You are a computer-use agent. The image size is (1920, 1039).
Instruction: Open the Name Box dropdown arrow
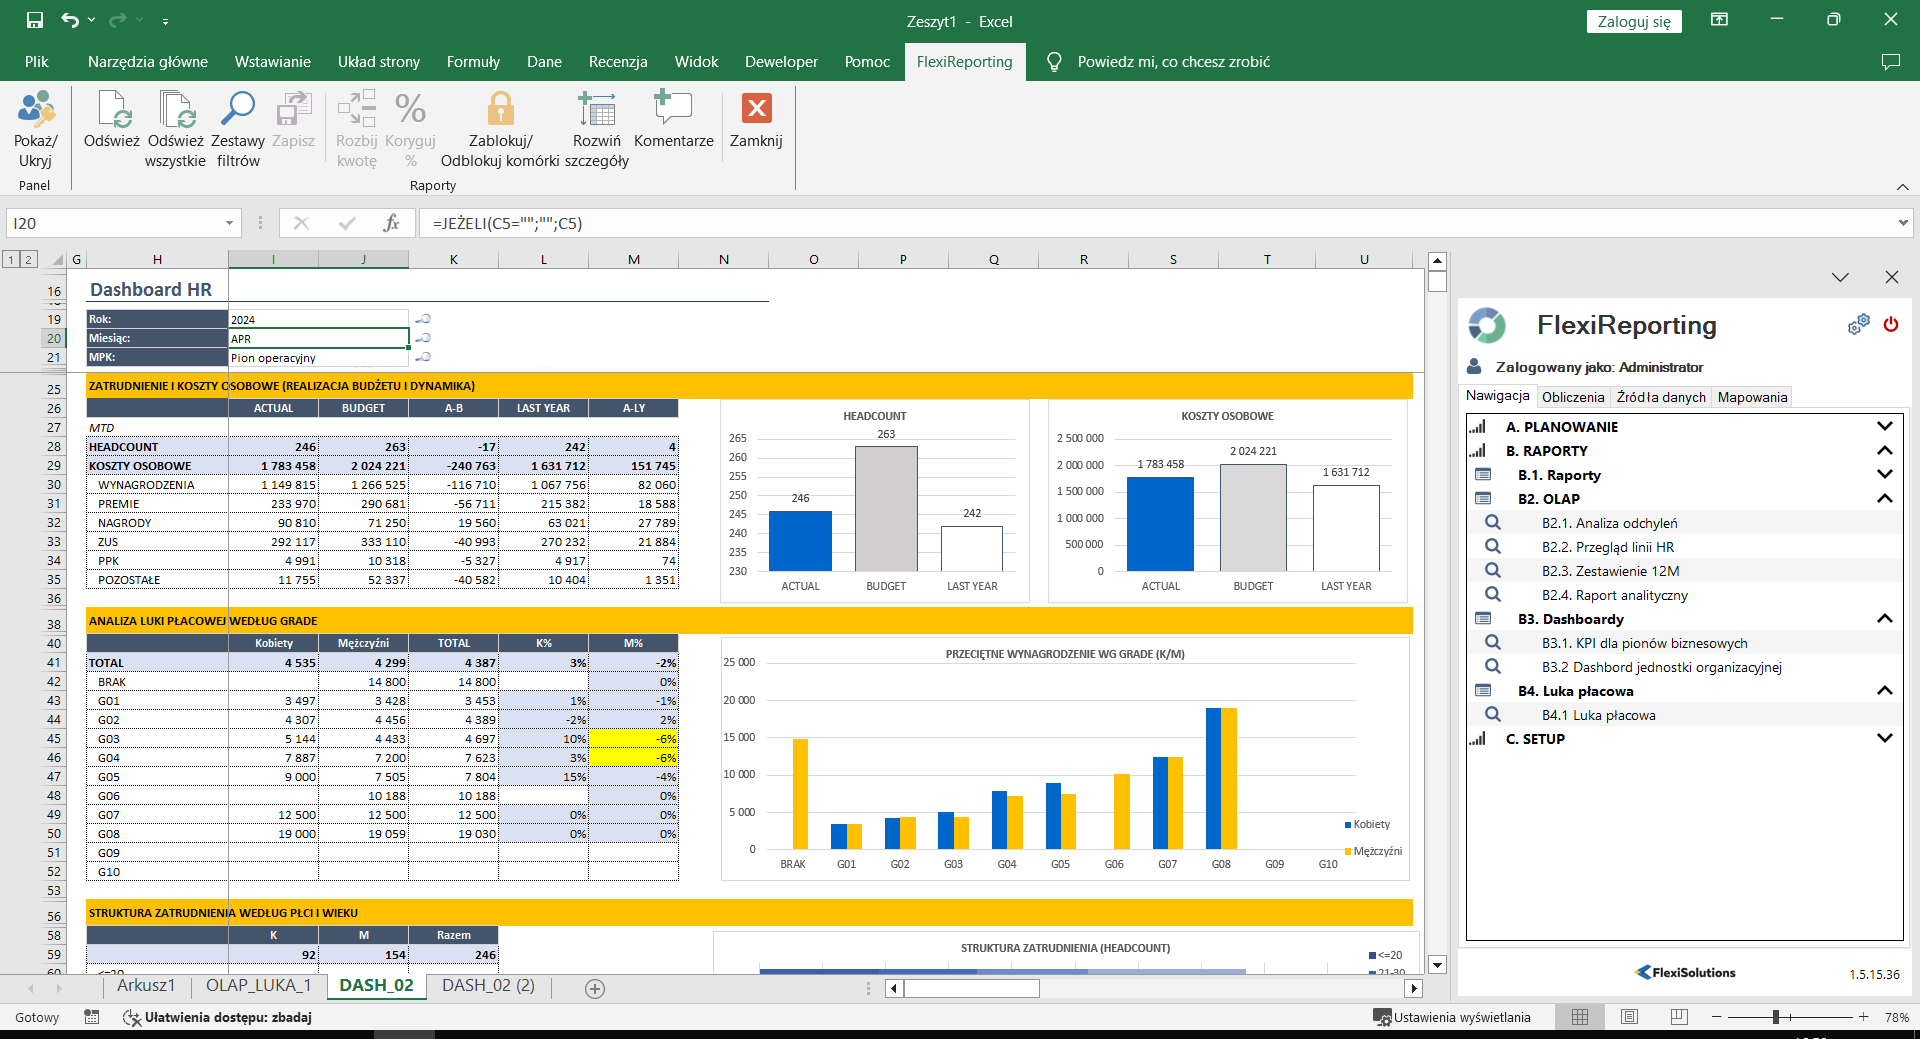pos(229,223)
